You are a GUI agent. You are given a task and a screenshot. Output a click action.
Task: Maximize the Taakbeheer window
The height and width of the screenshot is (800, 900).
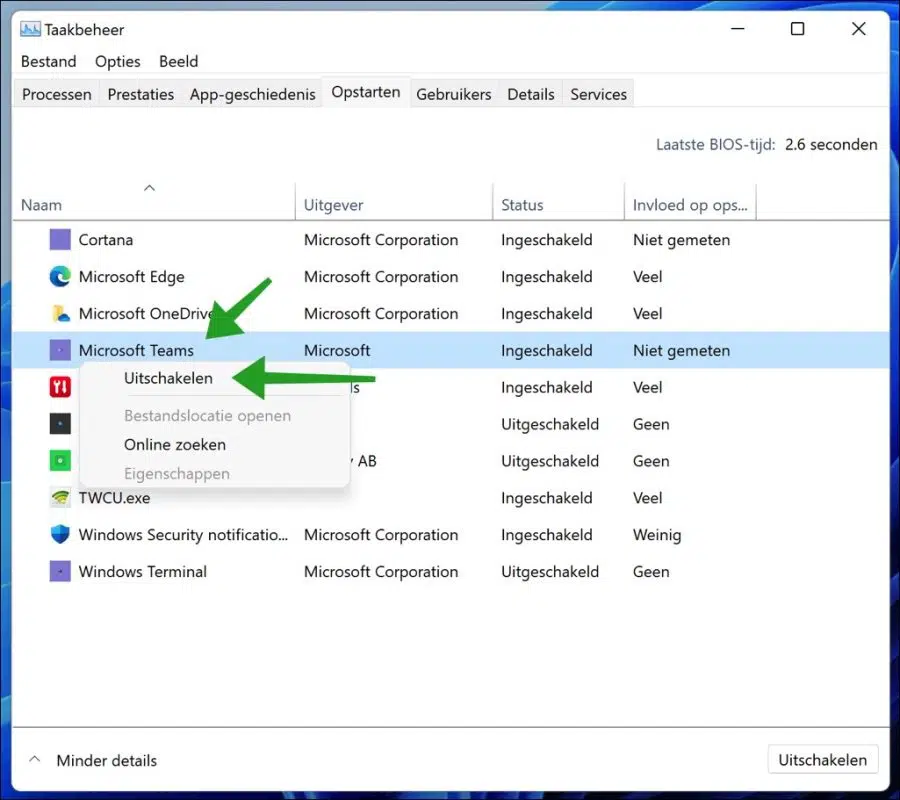click(797, 29)
